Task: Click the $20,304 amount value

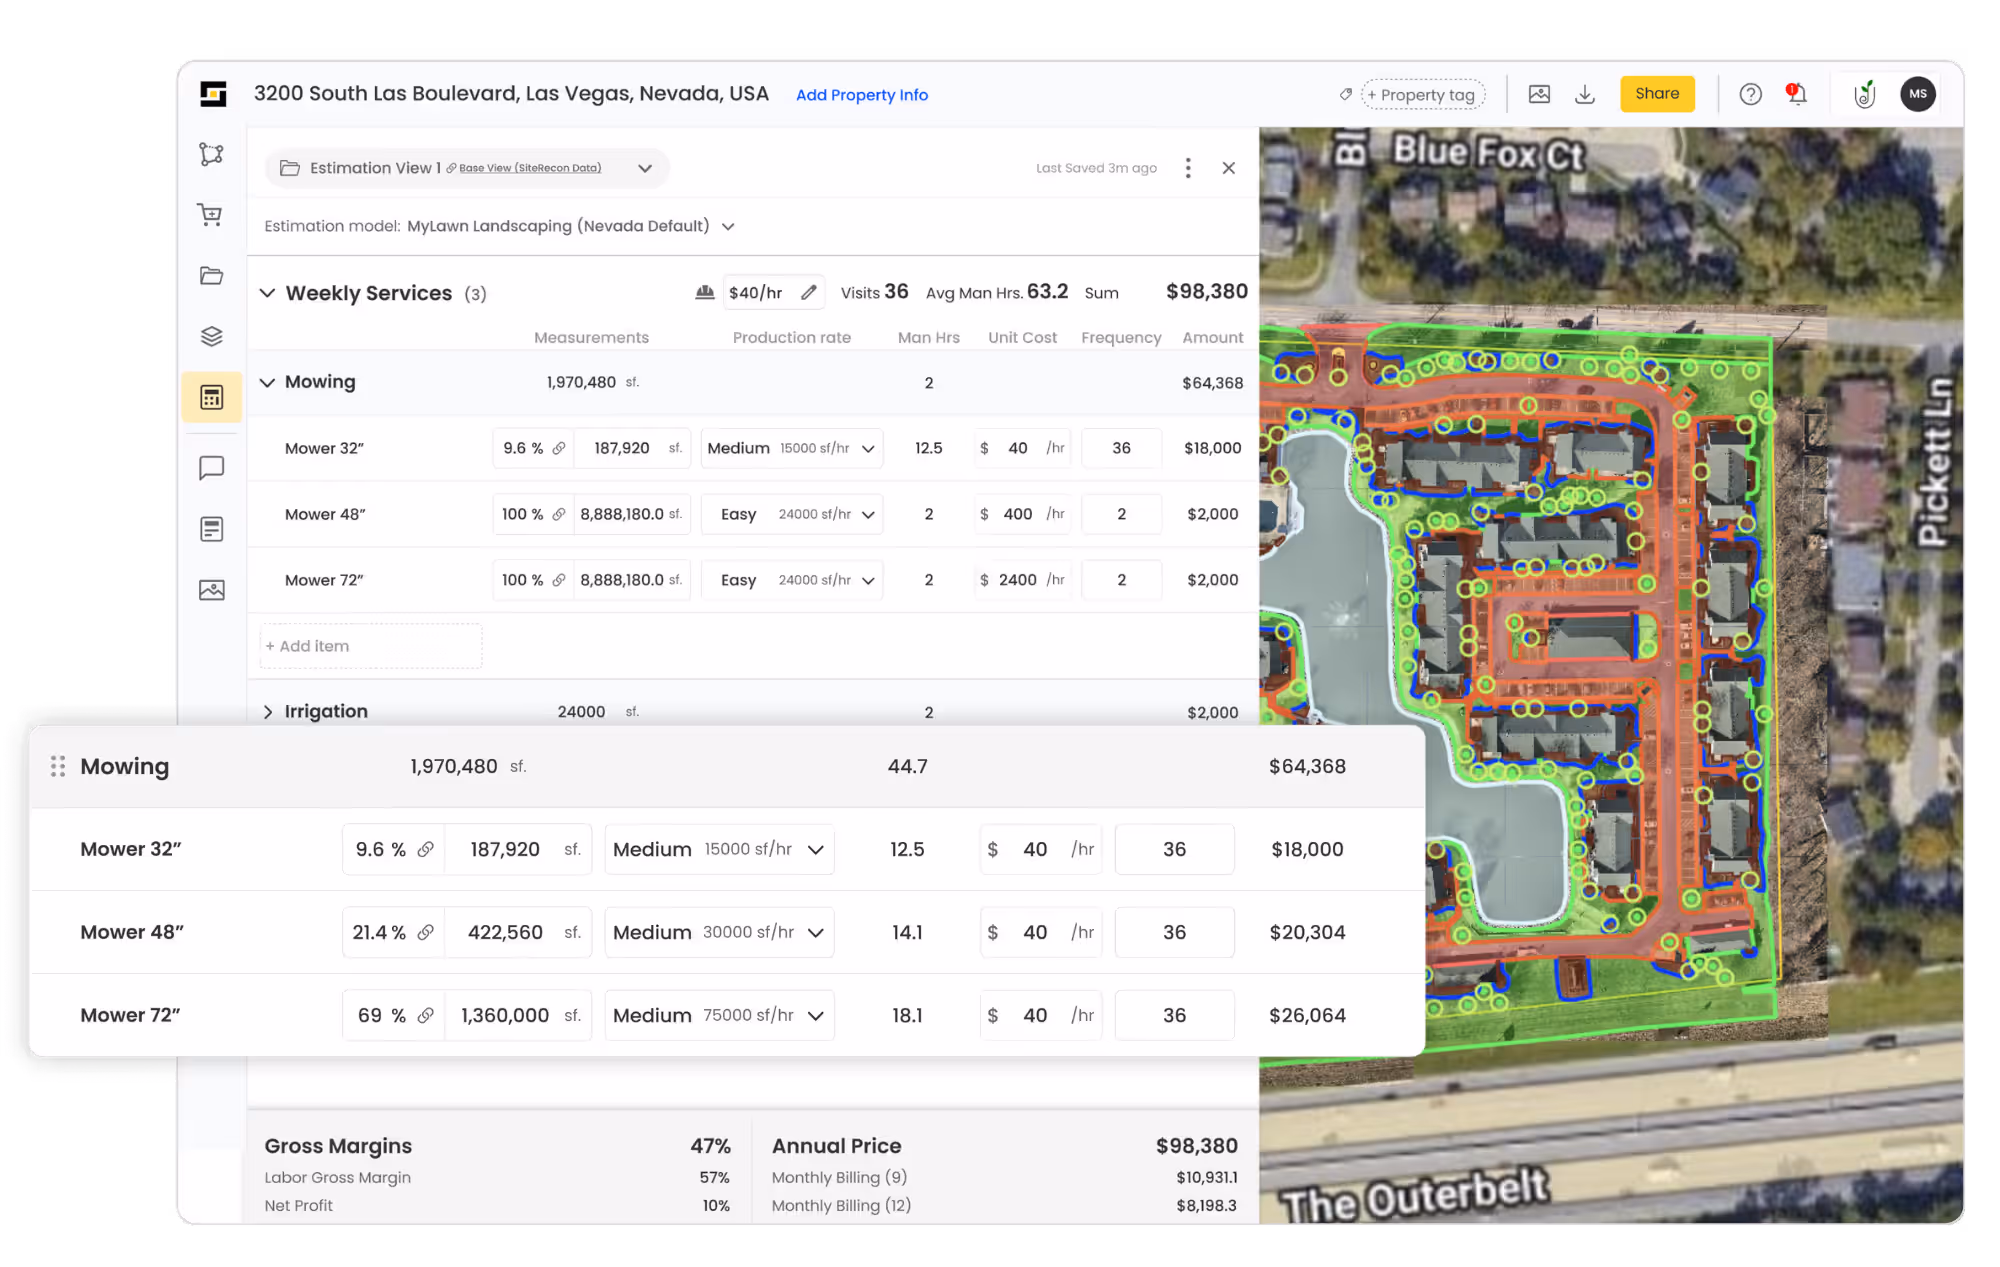Action: coord(1307,932)
